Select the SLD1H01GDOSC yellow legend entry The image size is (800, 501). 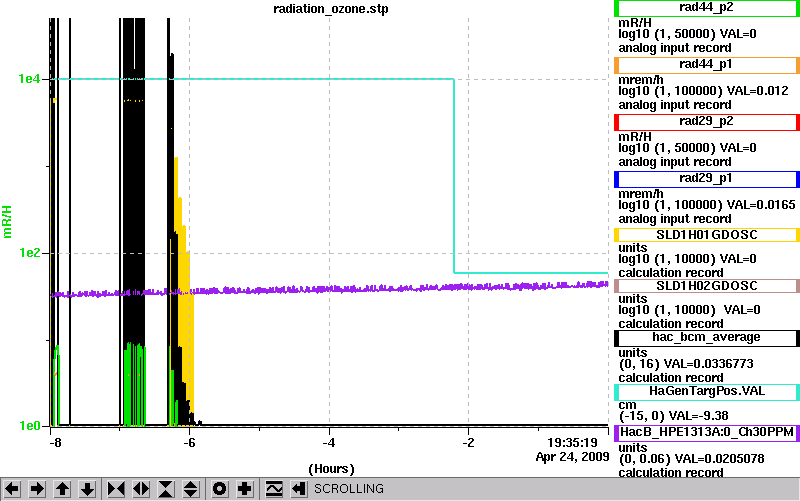[x=706, y=235]
